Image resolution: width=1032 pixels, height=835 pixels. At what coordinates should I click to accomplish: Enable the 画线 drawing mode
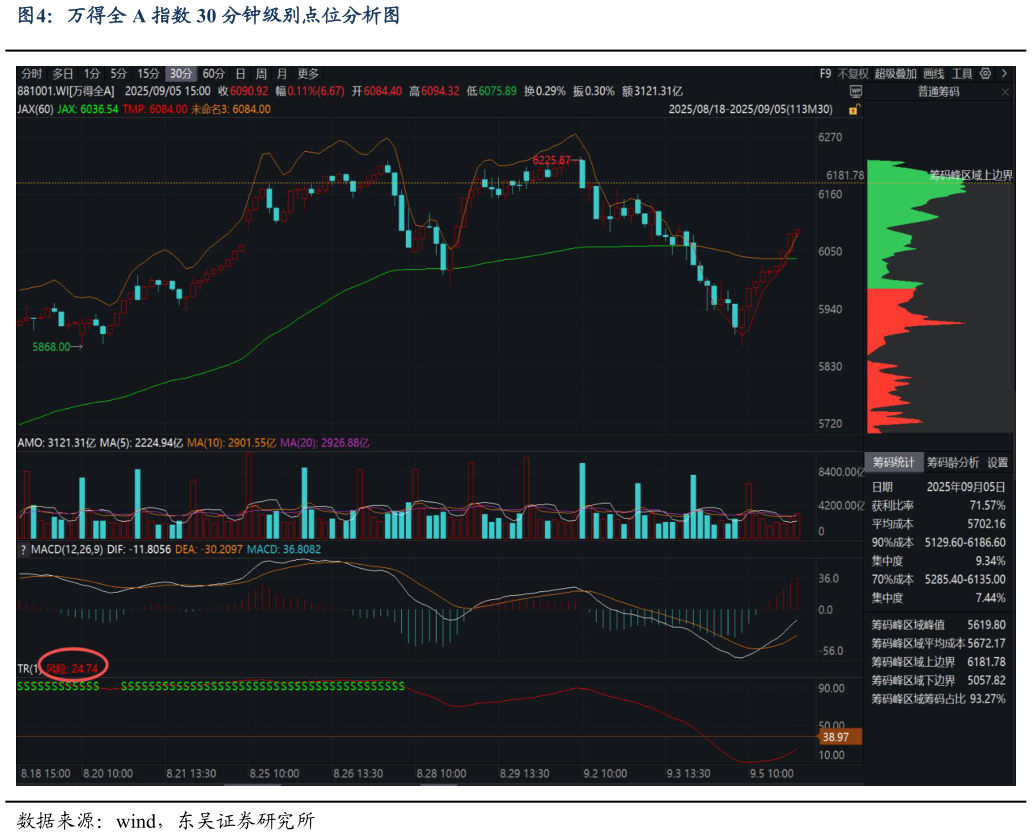(933, 73)
